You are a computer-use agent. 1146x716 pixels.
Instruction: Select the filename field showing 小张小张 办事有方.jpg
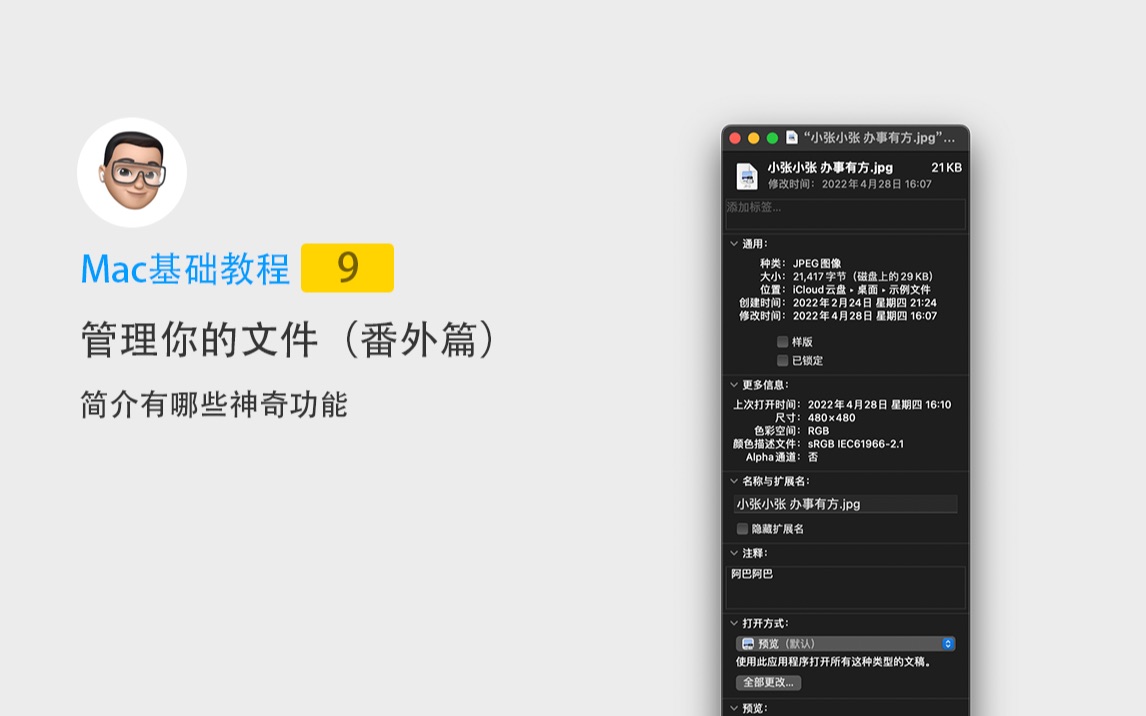coord(845,503)
